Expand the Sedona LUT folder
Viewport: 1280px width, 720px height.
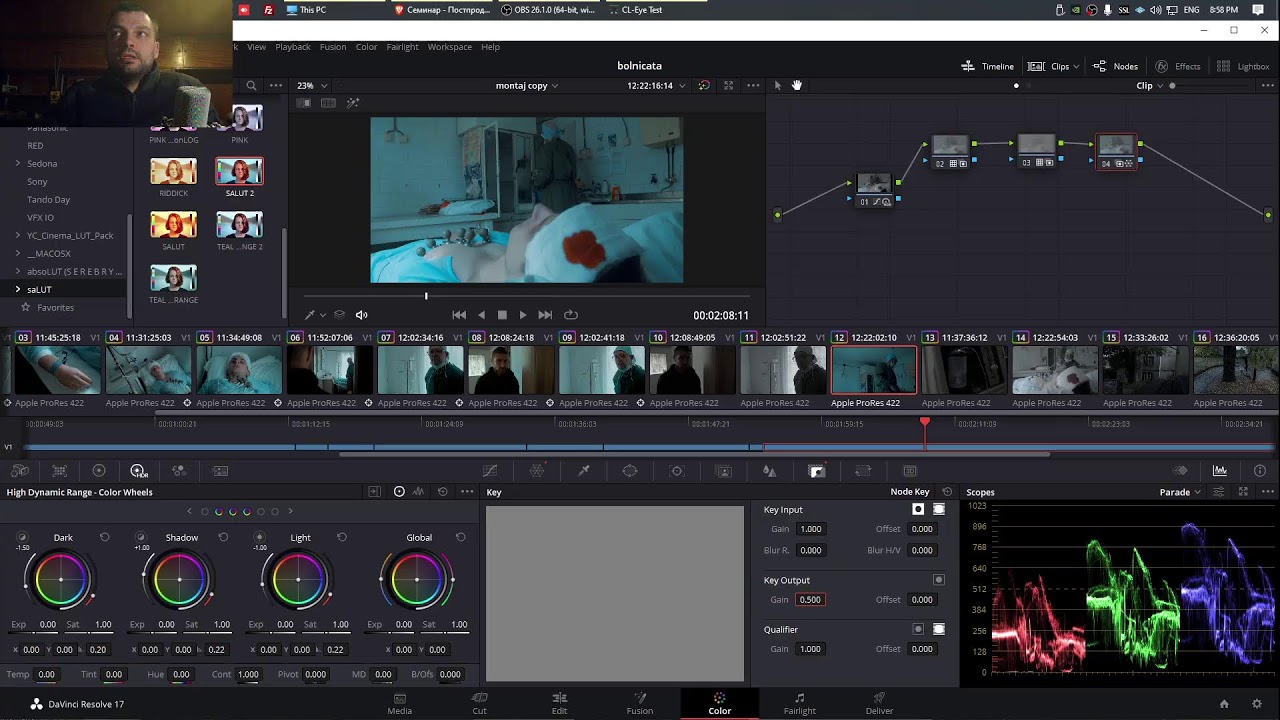(x=17, y=163)
